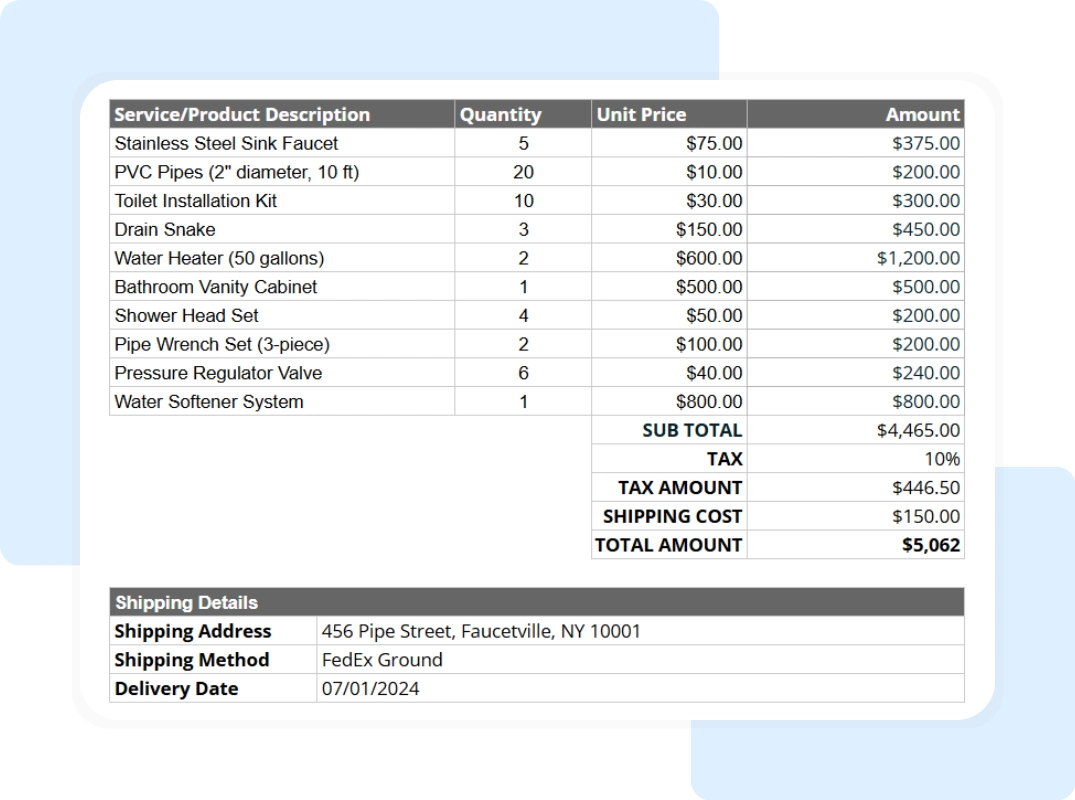The image size is (1075, 800).
Task: Click the Pressure Regulator Valve quantity
Action: pos(521,372)
